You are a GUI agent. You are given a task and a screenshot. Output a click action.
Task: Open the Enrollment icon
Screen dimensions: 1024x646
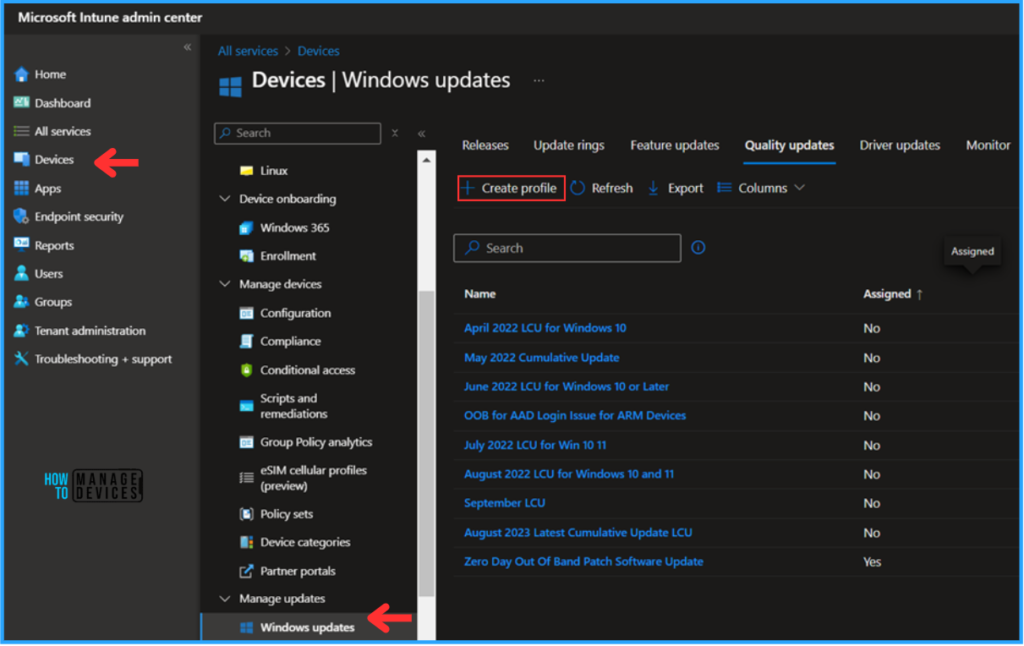click(x=246, y=256)
